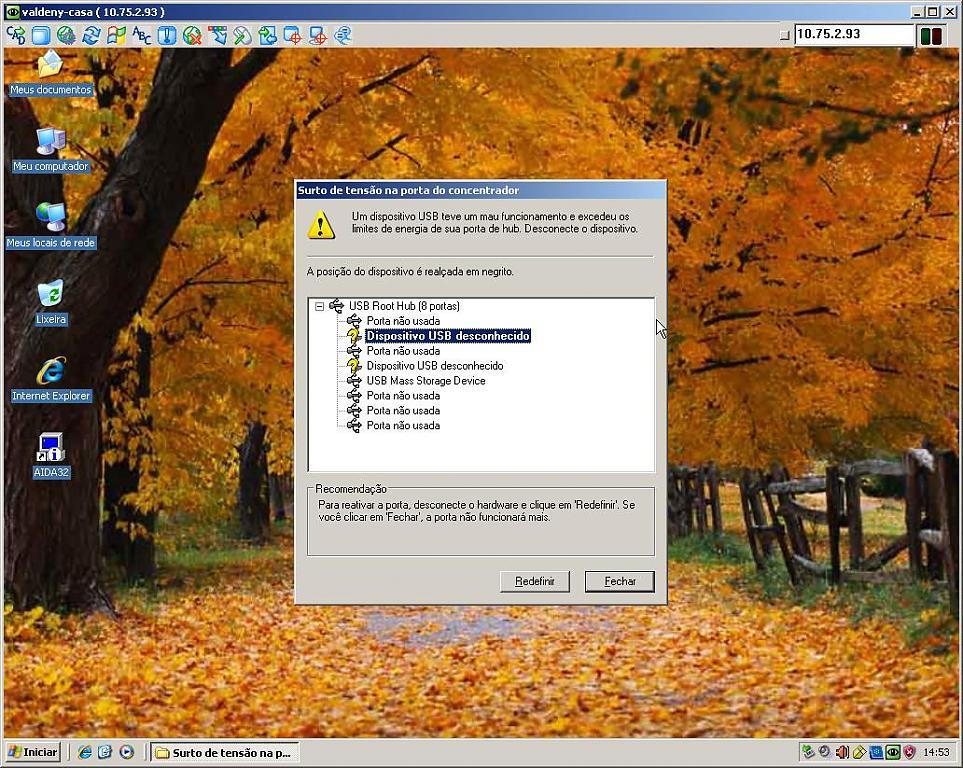
Task: Select the USB Root Hub (8 portas) row
Action: pos(404,306)
